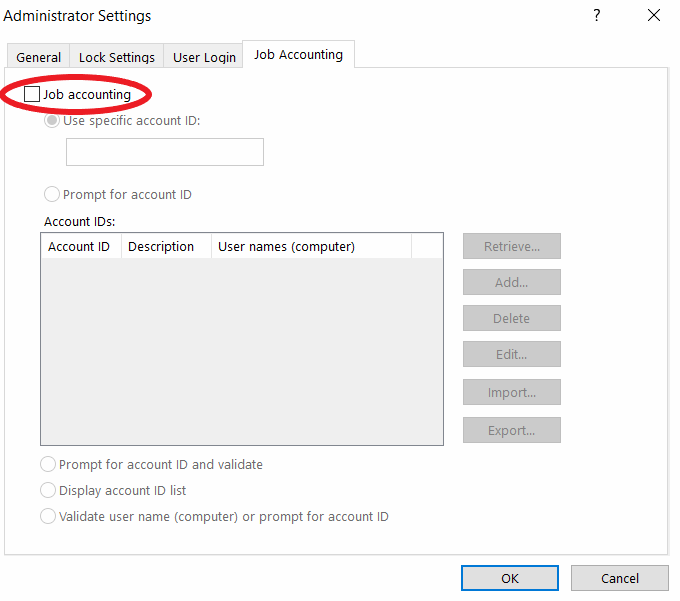Dismiss dialog with the Cancel button
Screen dimensions: 680x601
(620, 578)
